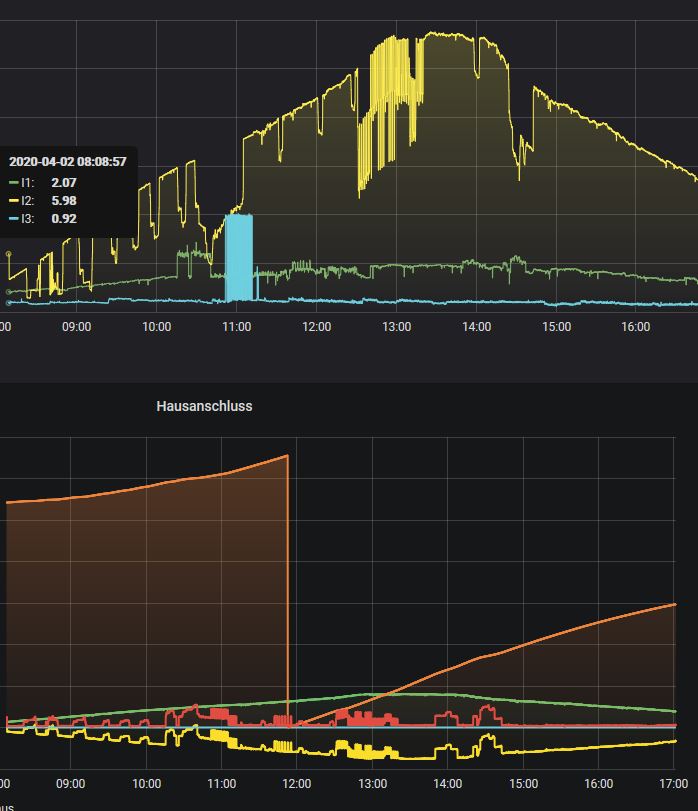Open the Hausanschluss panel title menu

(204, 406)
